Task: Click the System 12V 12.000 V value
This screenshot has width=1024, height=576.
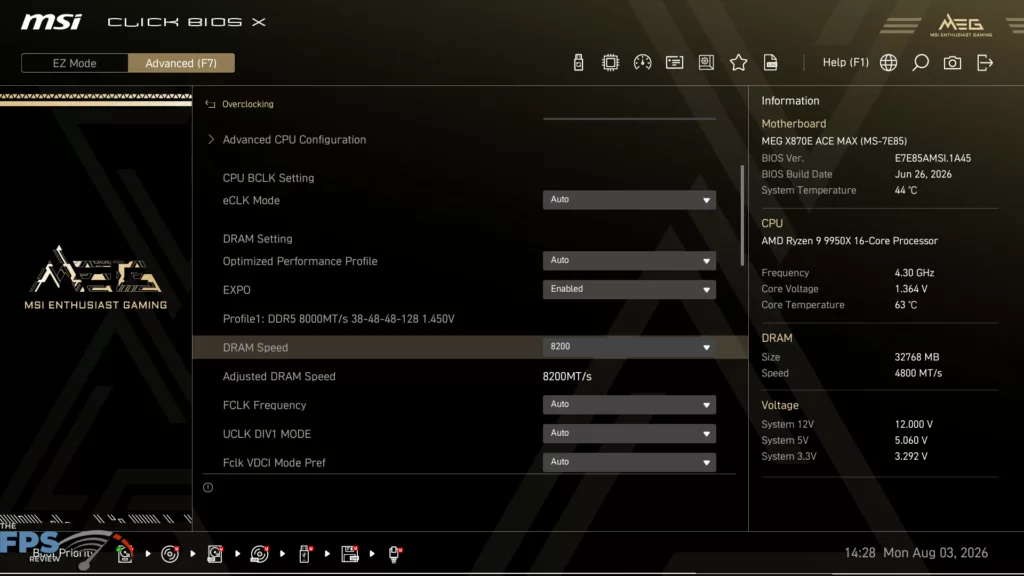Action: click(914, 424)
